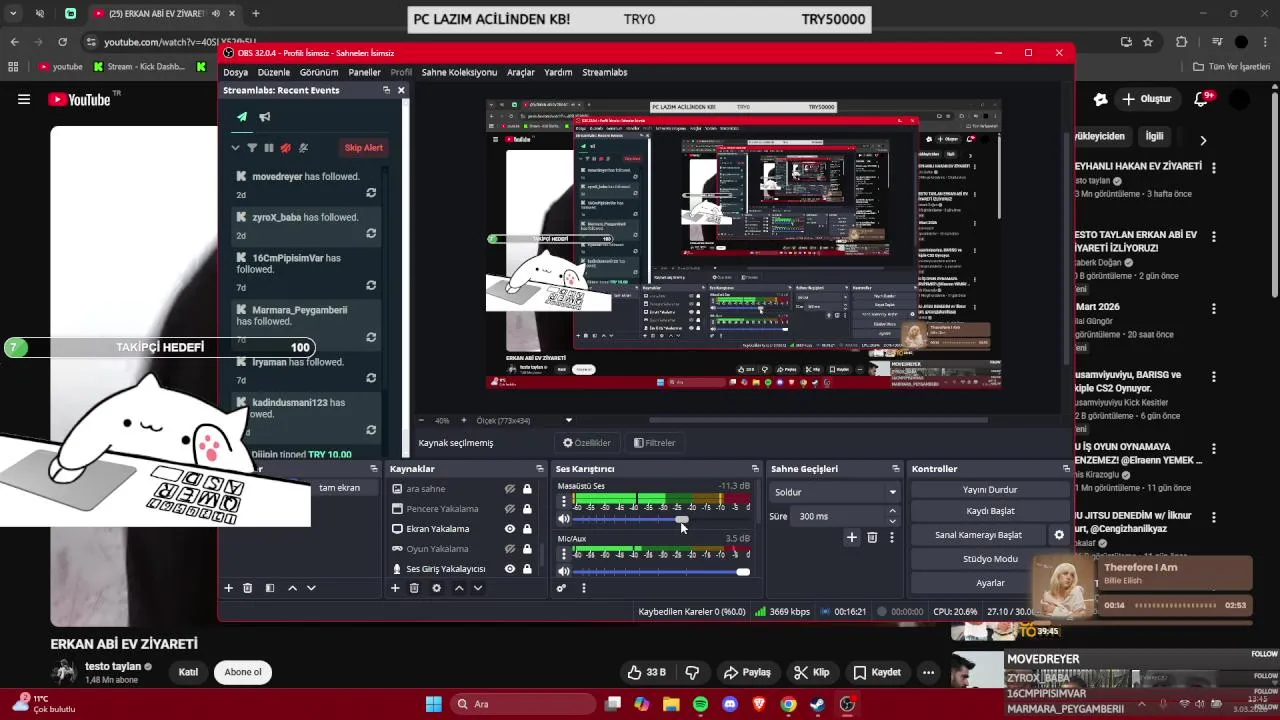
Task: Add a new source in Kaynaklar
Action: (x=395, y=588)
